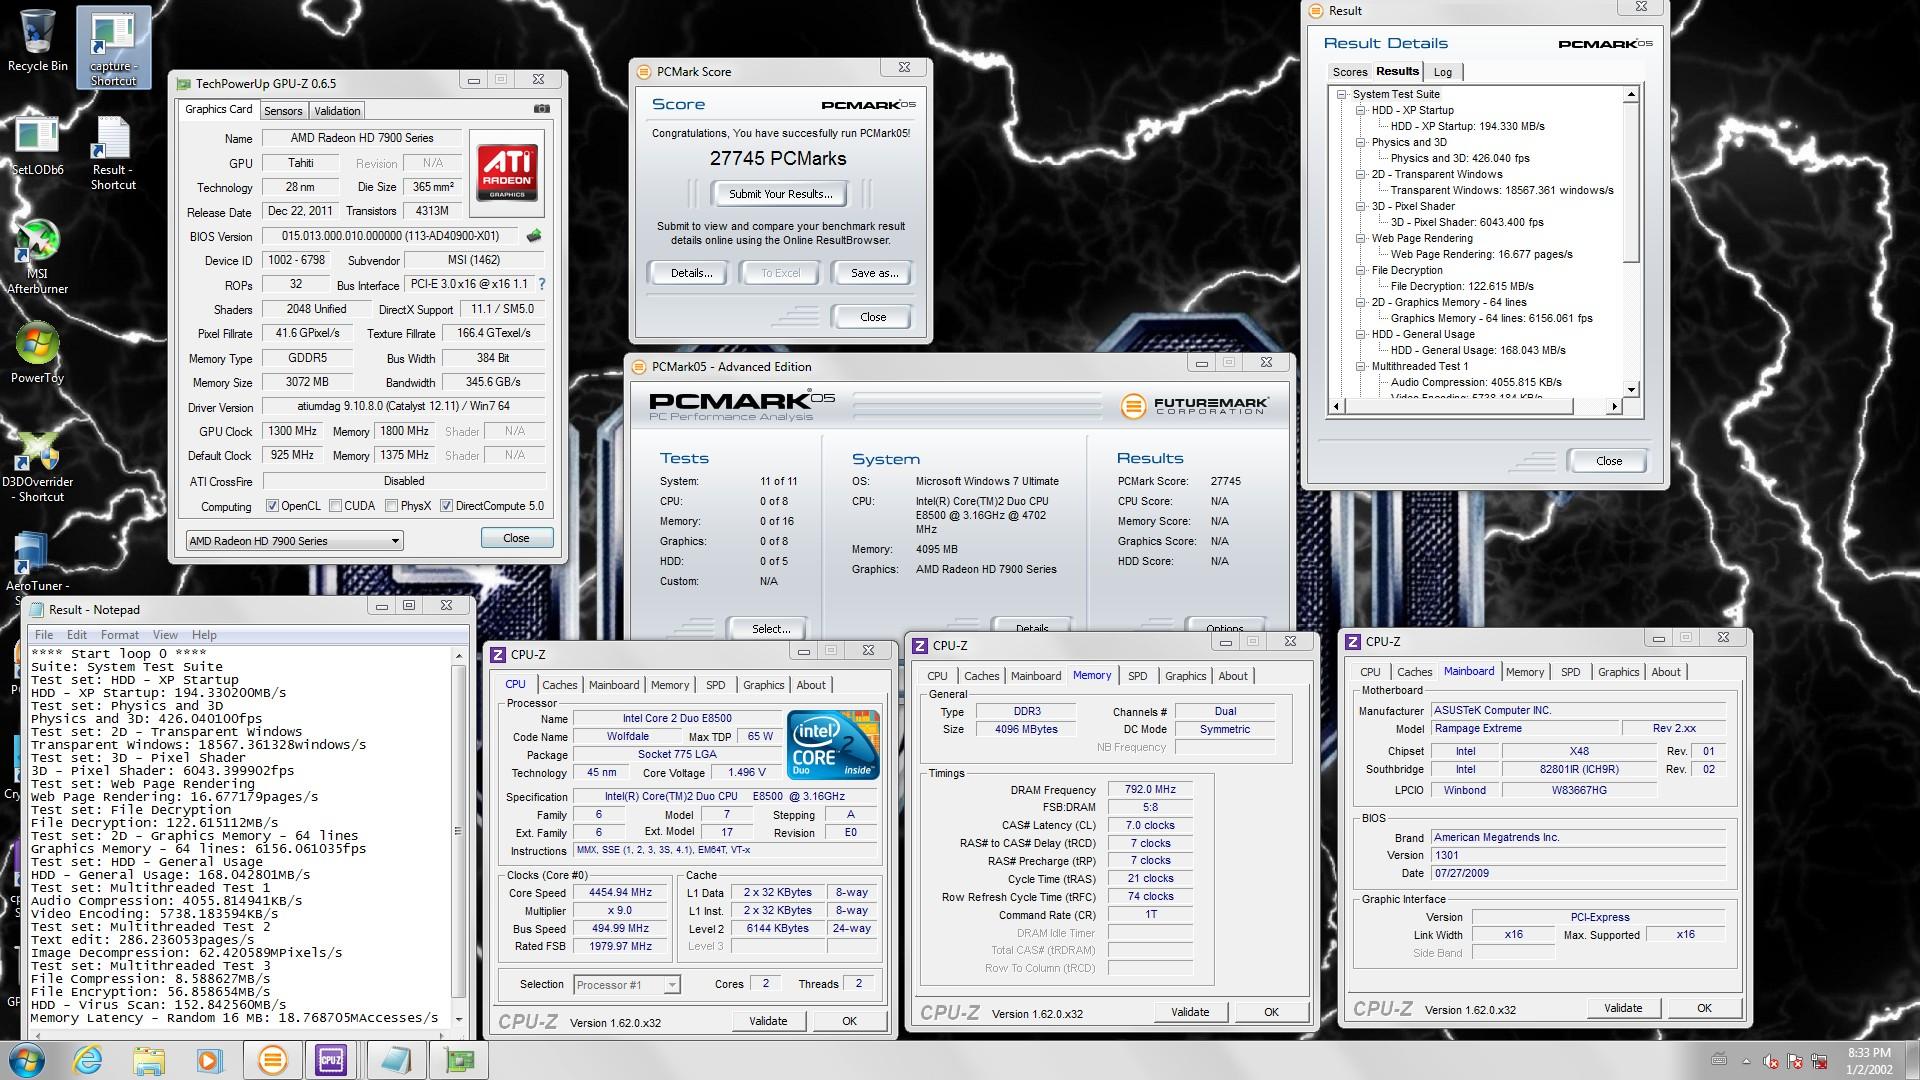The image size is (1920, 1080).
Task: Select the D3DOverrider shortcut desktop icon
Action: pyautogui.click(x=37, y=467)
